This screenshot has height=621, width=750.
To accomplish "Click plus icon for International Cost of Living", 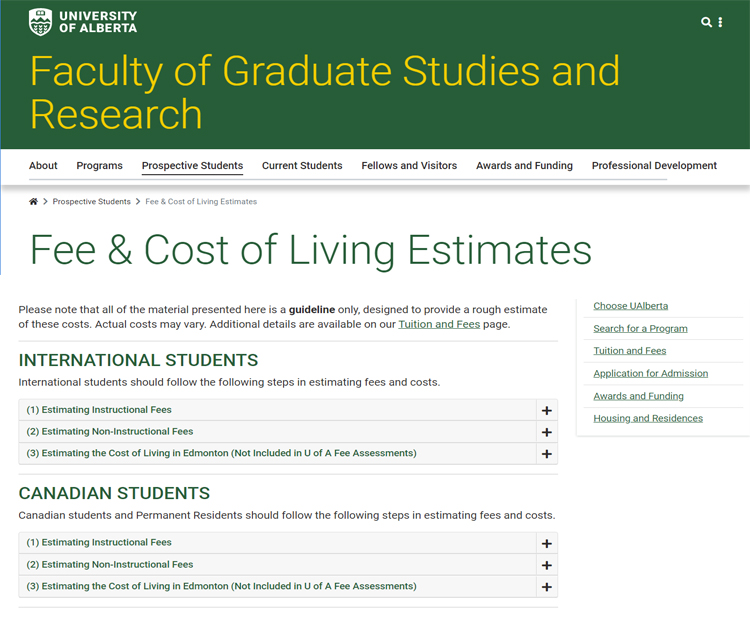I will click(x=547, y=454).
